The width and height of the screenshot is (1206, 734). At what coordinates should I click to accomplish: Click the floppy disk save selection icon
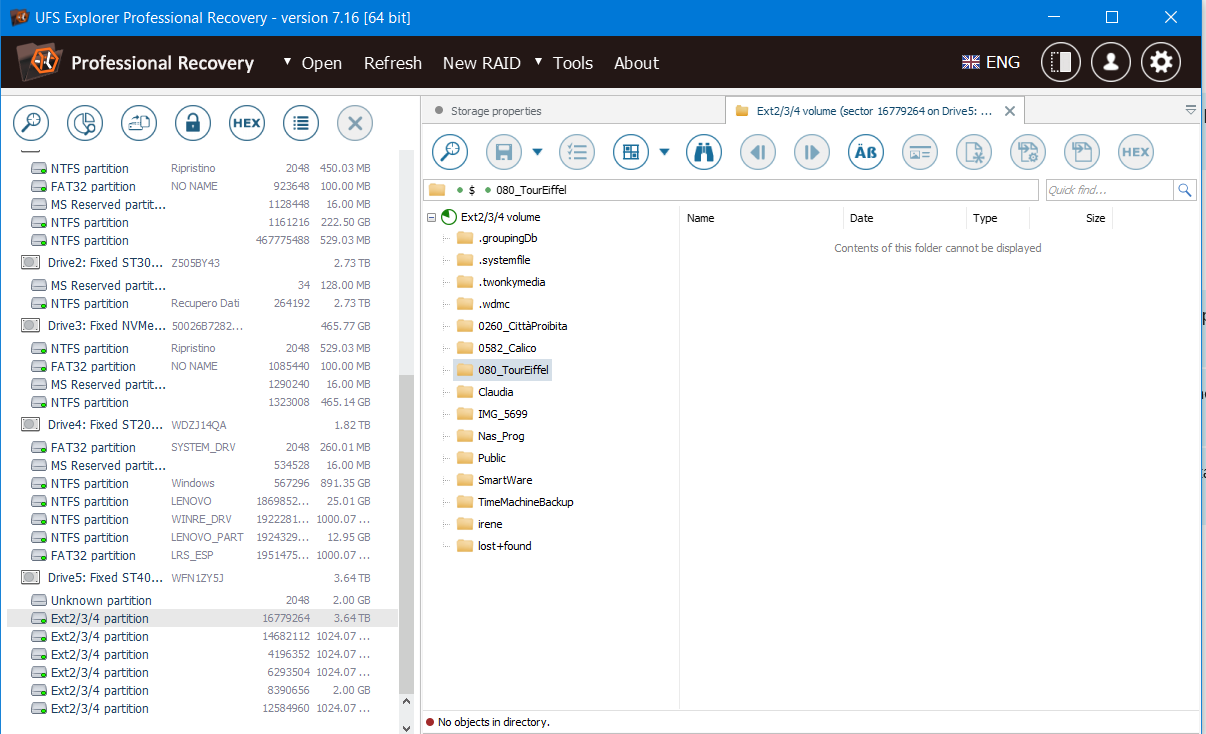coord(504,152)
